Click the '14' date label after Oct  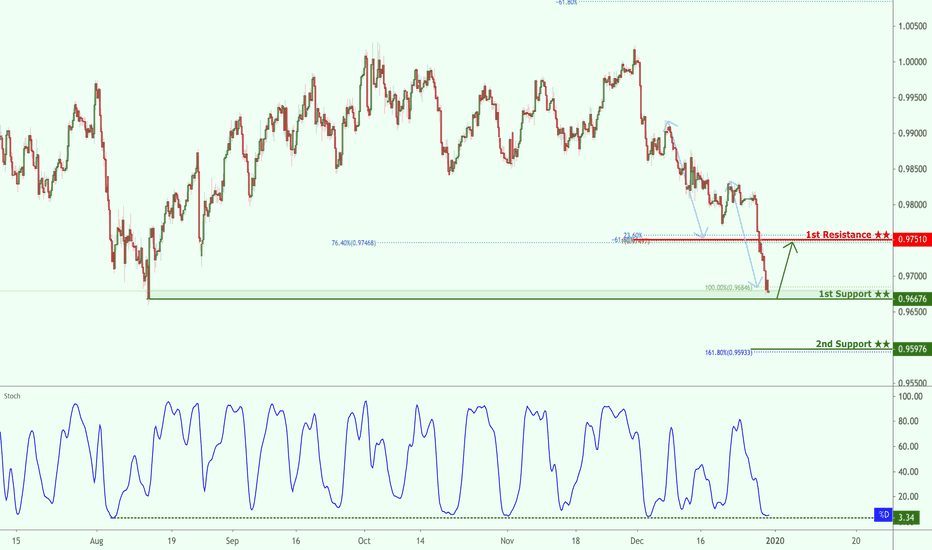click(420, 541)
